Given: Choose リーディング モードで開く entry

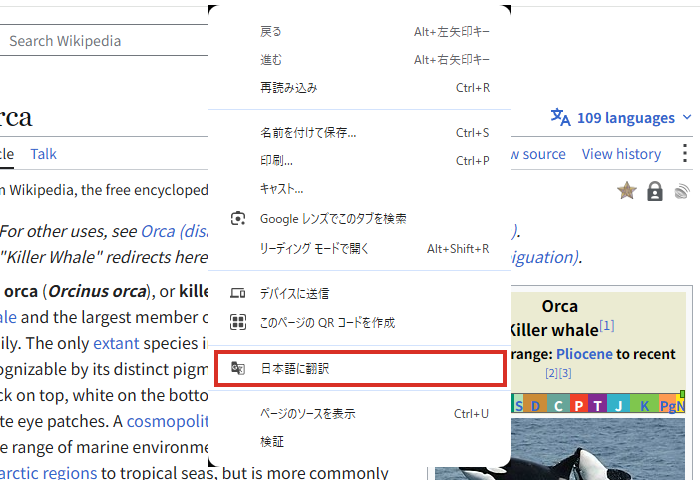Looking at the screenshot, I should pyautogui.click(x=359, y=249).
